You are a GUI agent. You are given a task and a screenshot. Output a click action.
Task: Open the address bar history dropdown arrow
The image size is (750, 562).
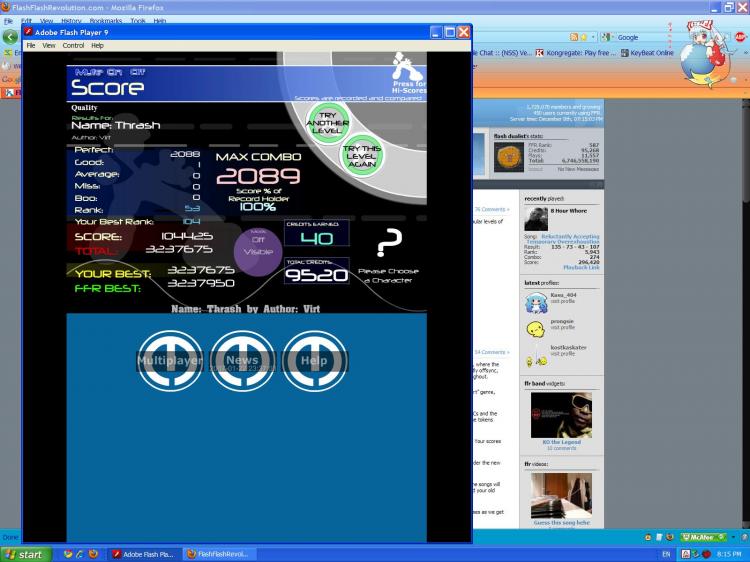pos(593,37)
